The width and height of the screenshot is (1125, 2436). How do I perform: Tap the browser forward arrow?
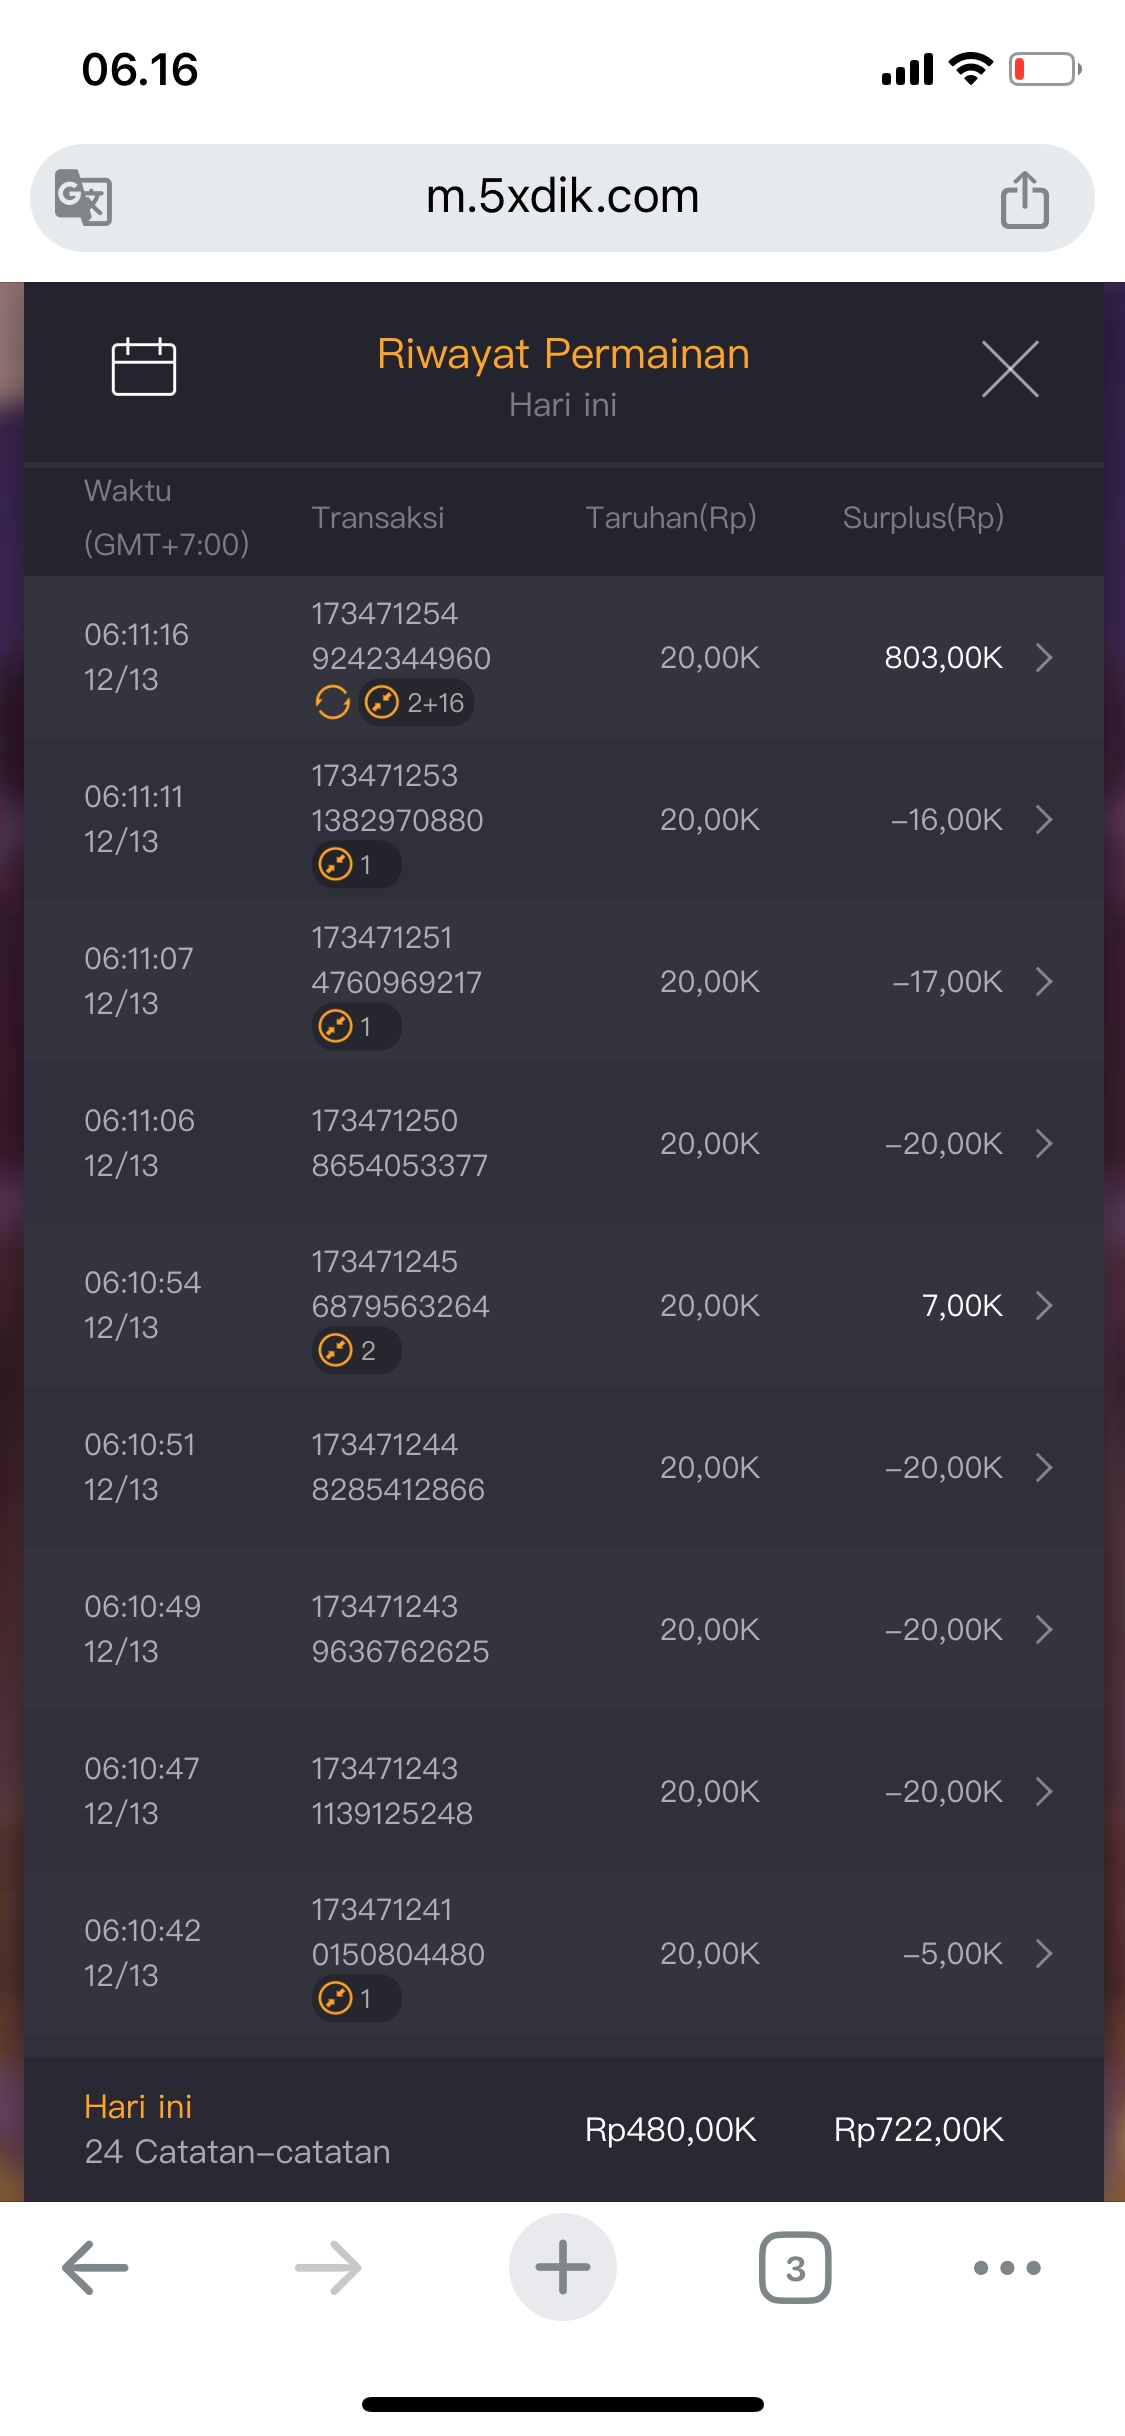[328, 2267]
